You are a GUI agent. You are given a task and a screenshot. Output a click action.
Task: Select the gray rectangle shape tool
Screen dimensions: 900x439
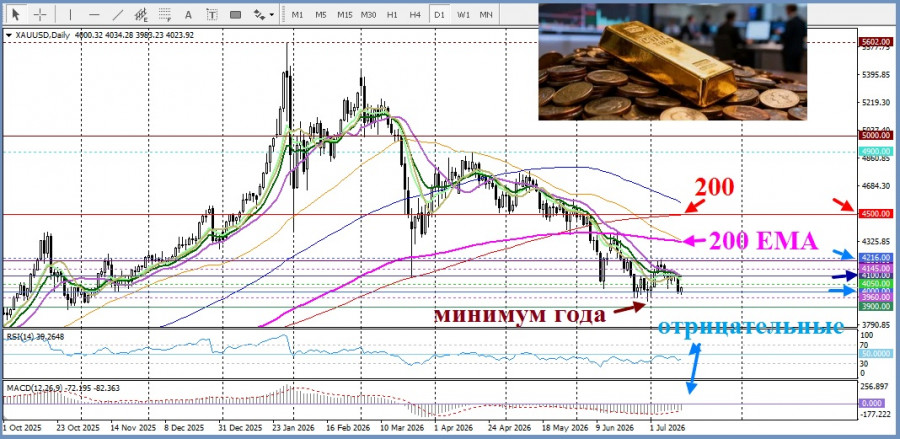(235, 14)
